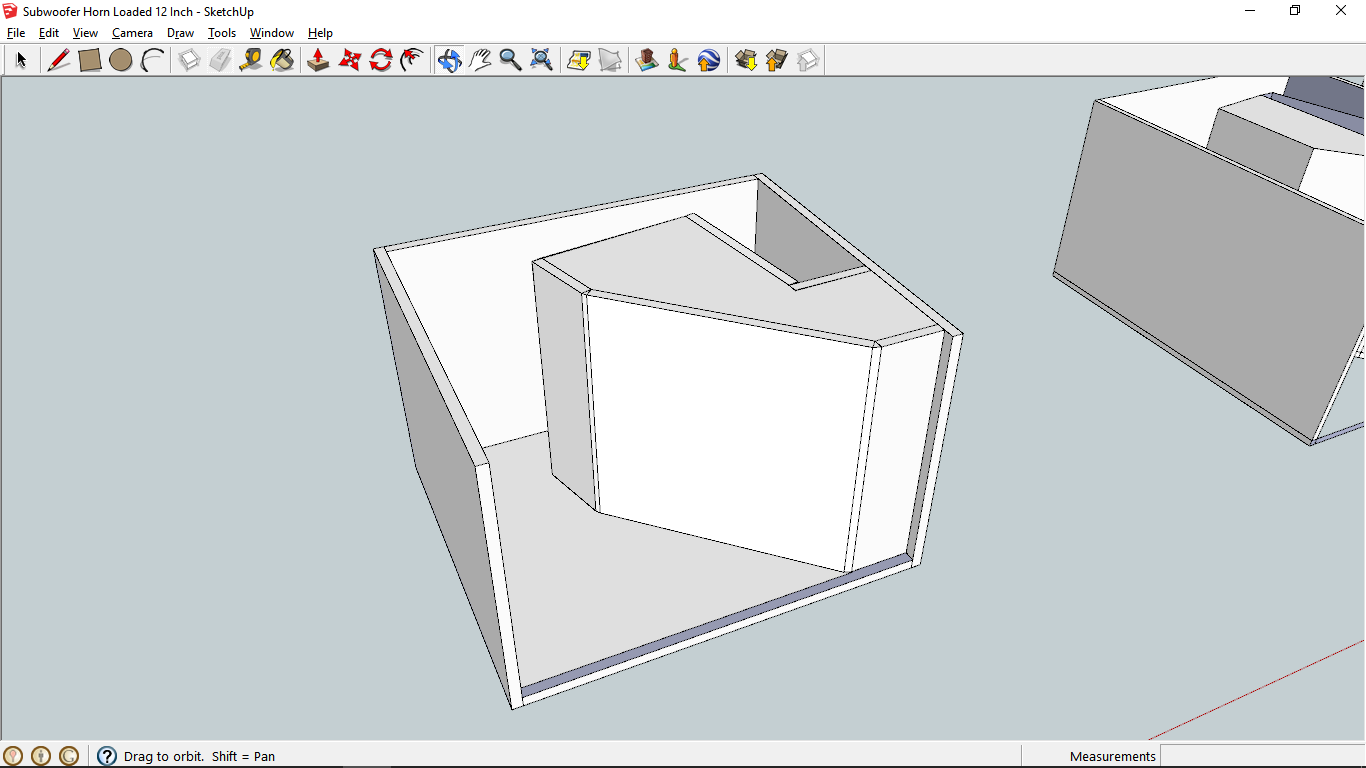
Task: Choose the Zoom magnifier tool
Action: [511, 60]
